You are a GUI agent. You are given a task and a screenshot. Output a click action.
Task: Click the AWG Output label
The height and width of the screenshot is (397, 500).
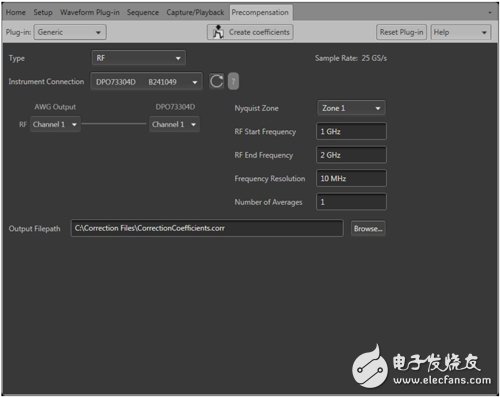[x=55, y=107]
